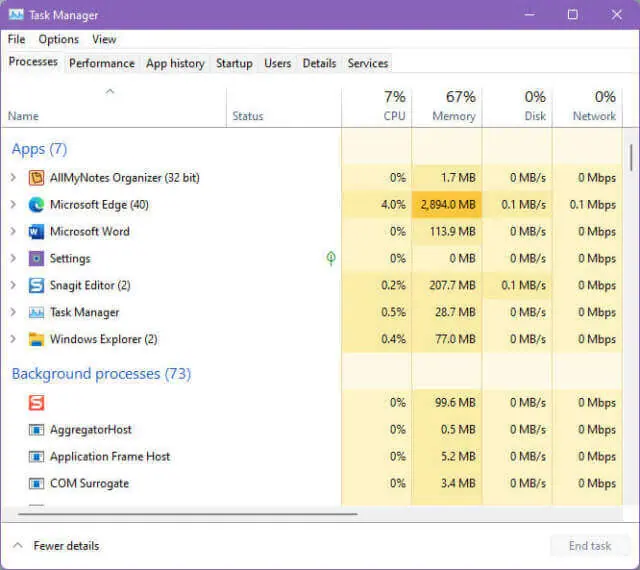The image size is (640, 570).
Task: Click the horizontal scrollbar thumb
Action: pos(188,514)
